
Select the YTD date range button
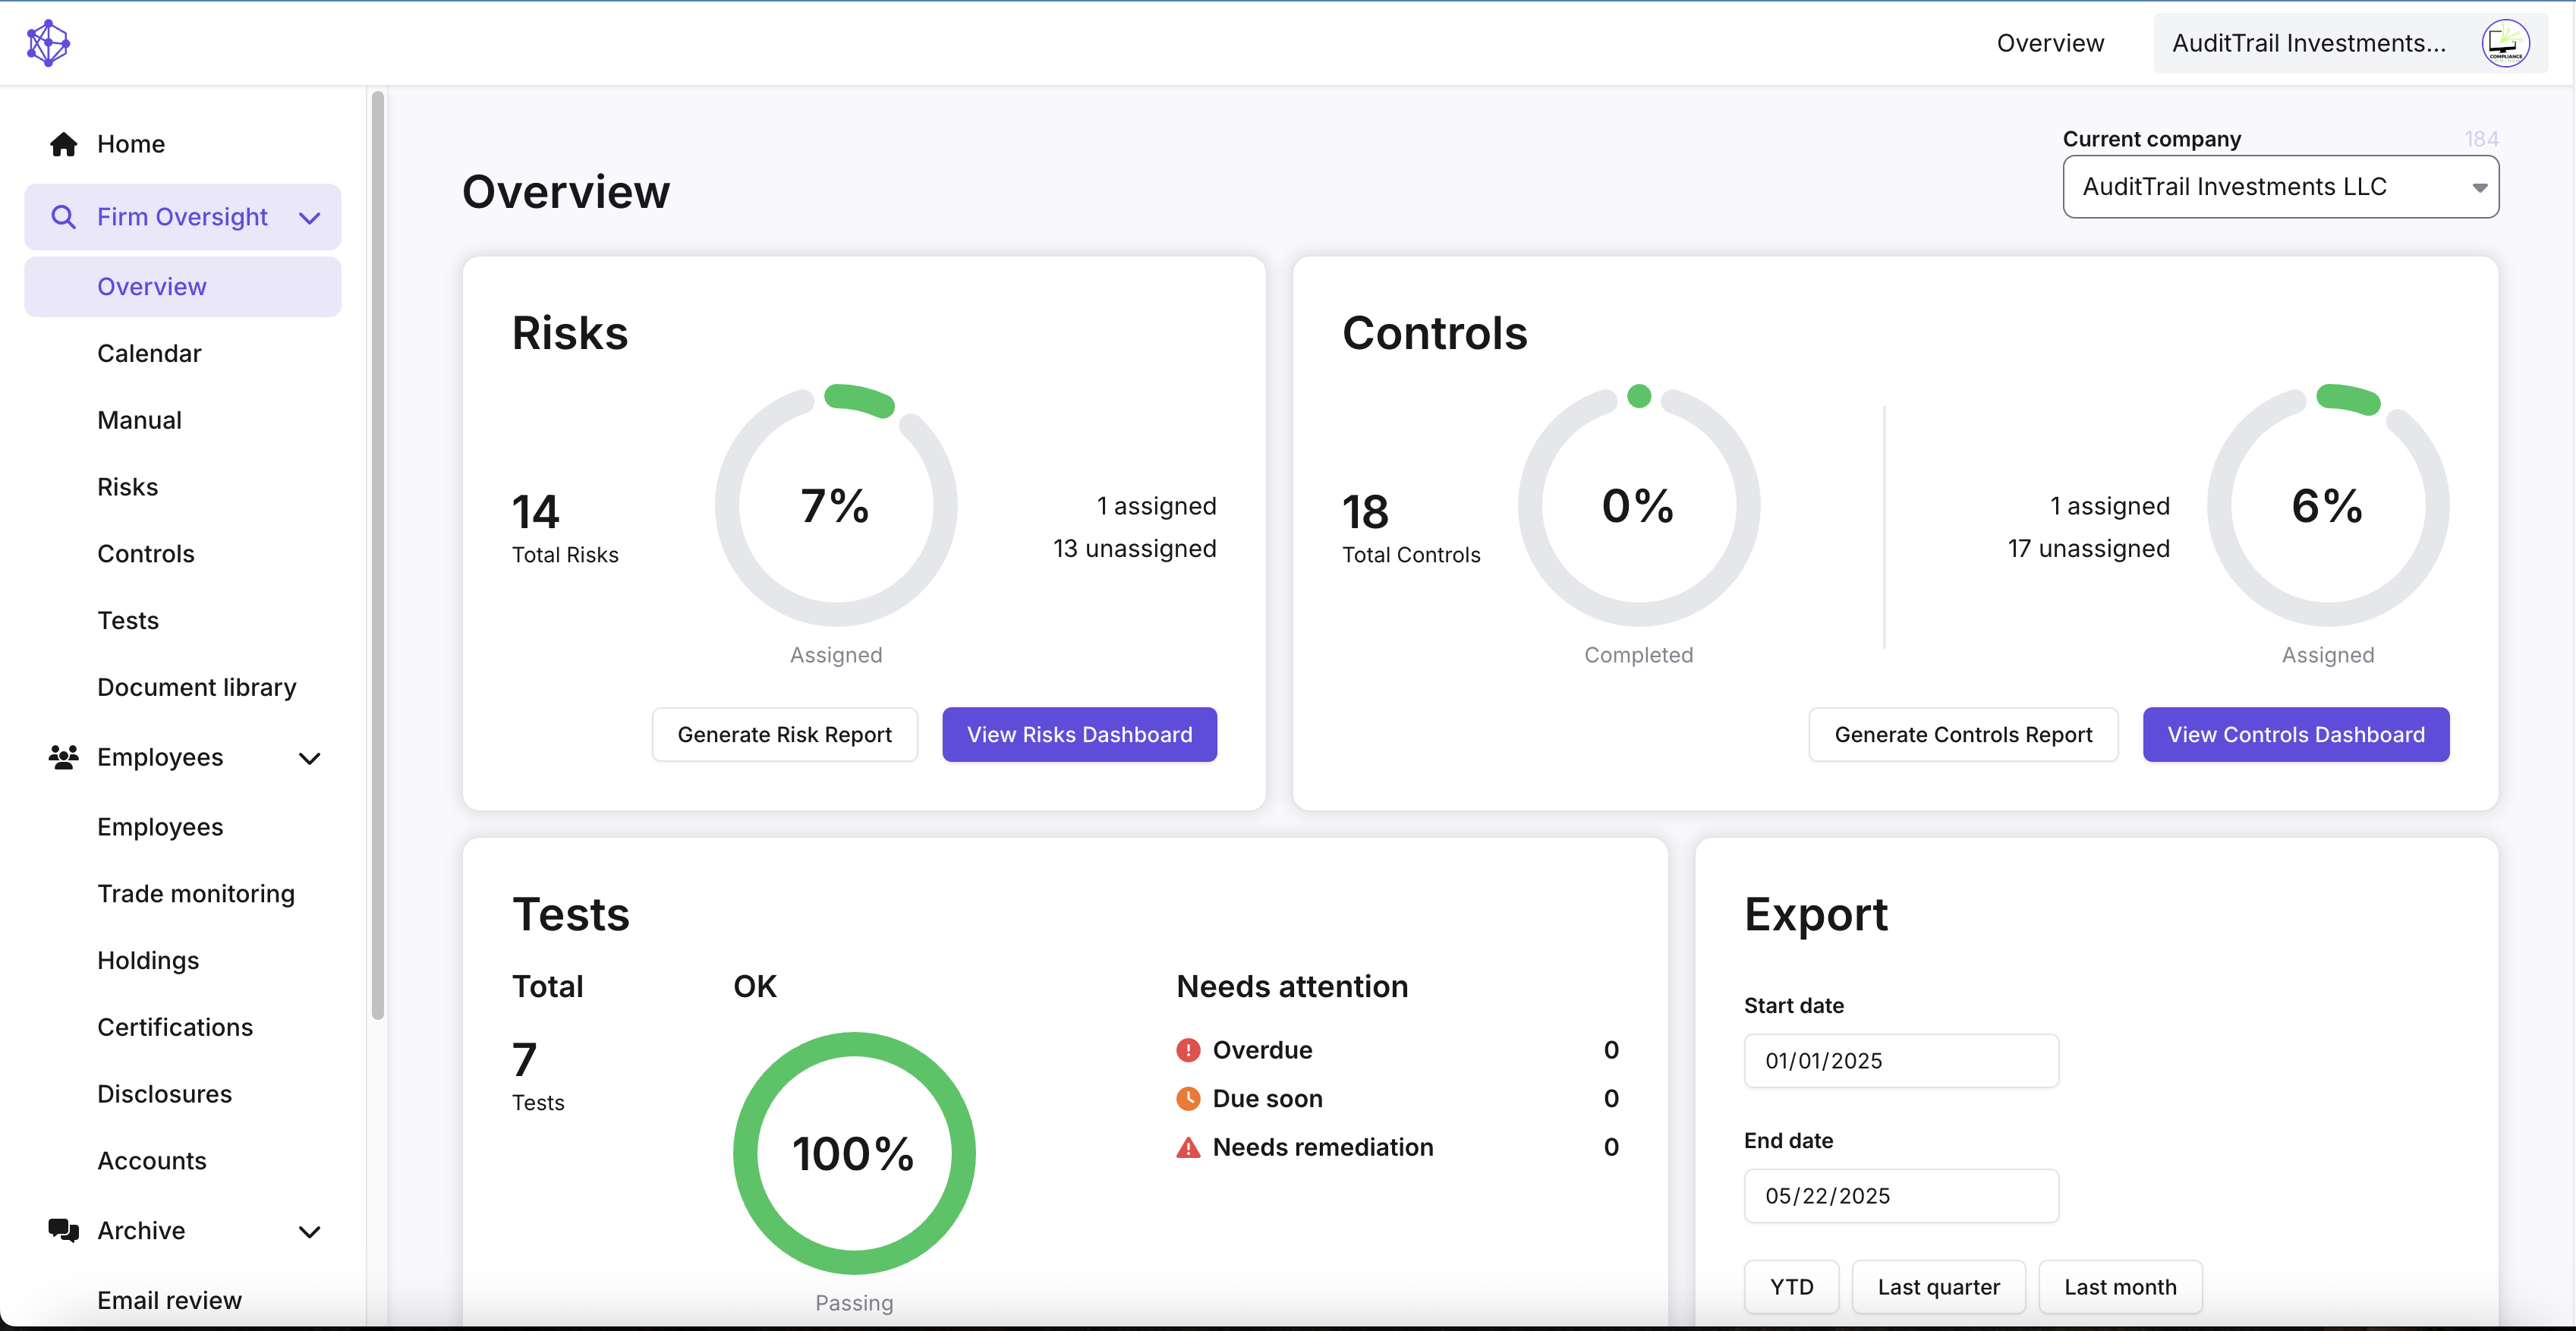[1790, 1287]
